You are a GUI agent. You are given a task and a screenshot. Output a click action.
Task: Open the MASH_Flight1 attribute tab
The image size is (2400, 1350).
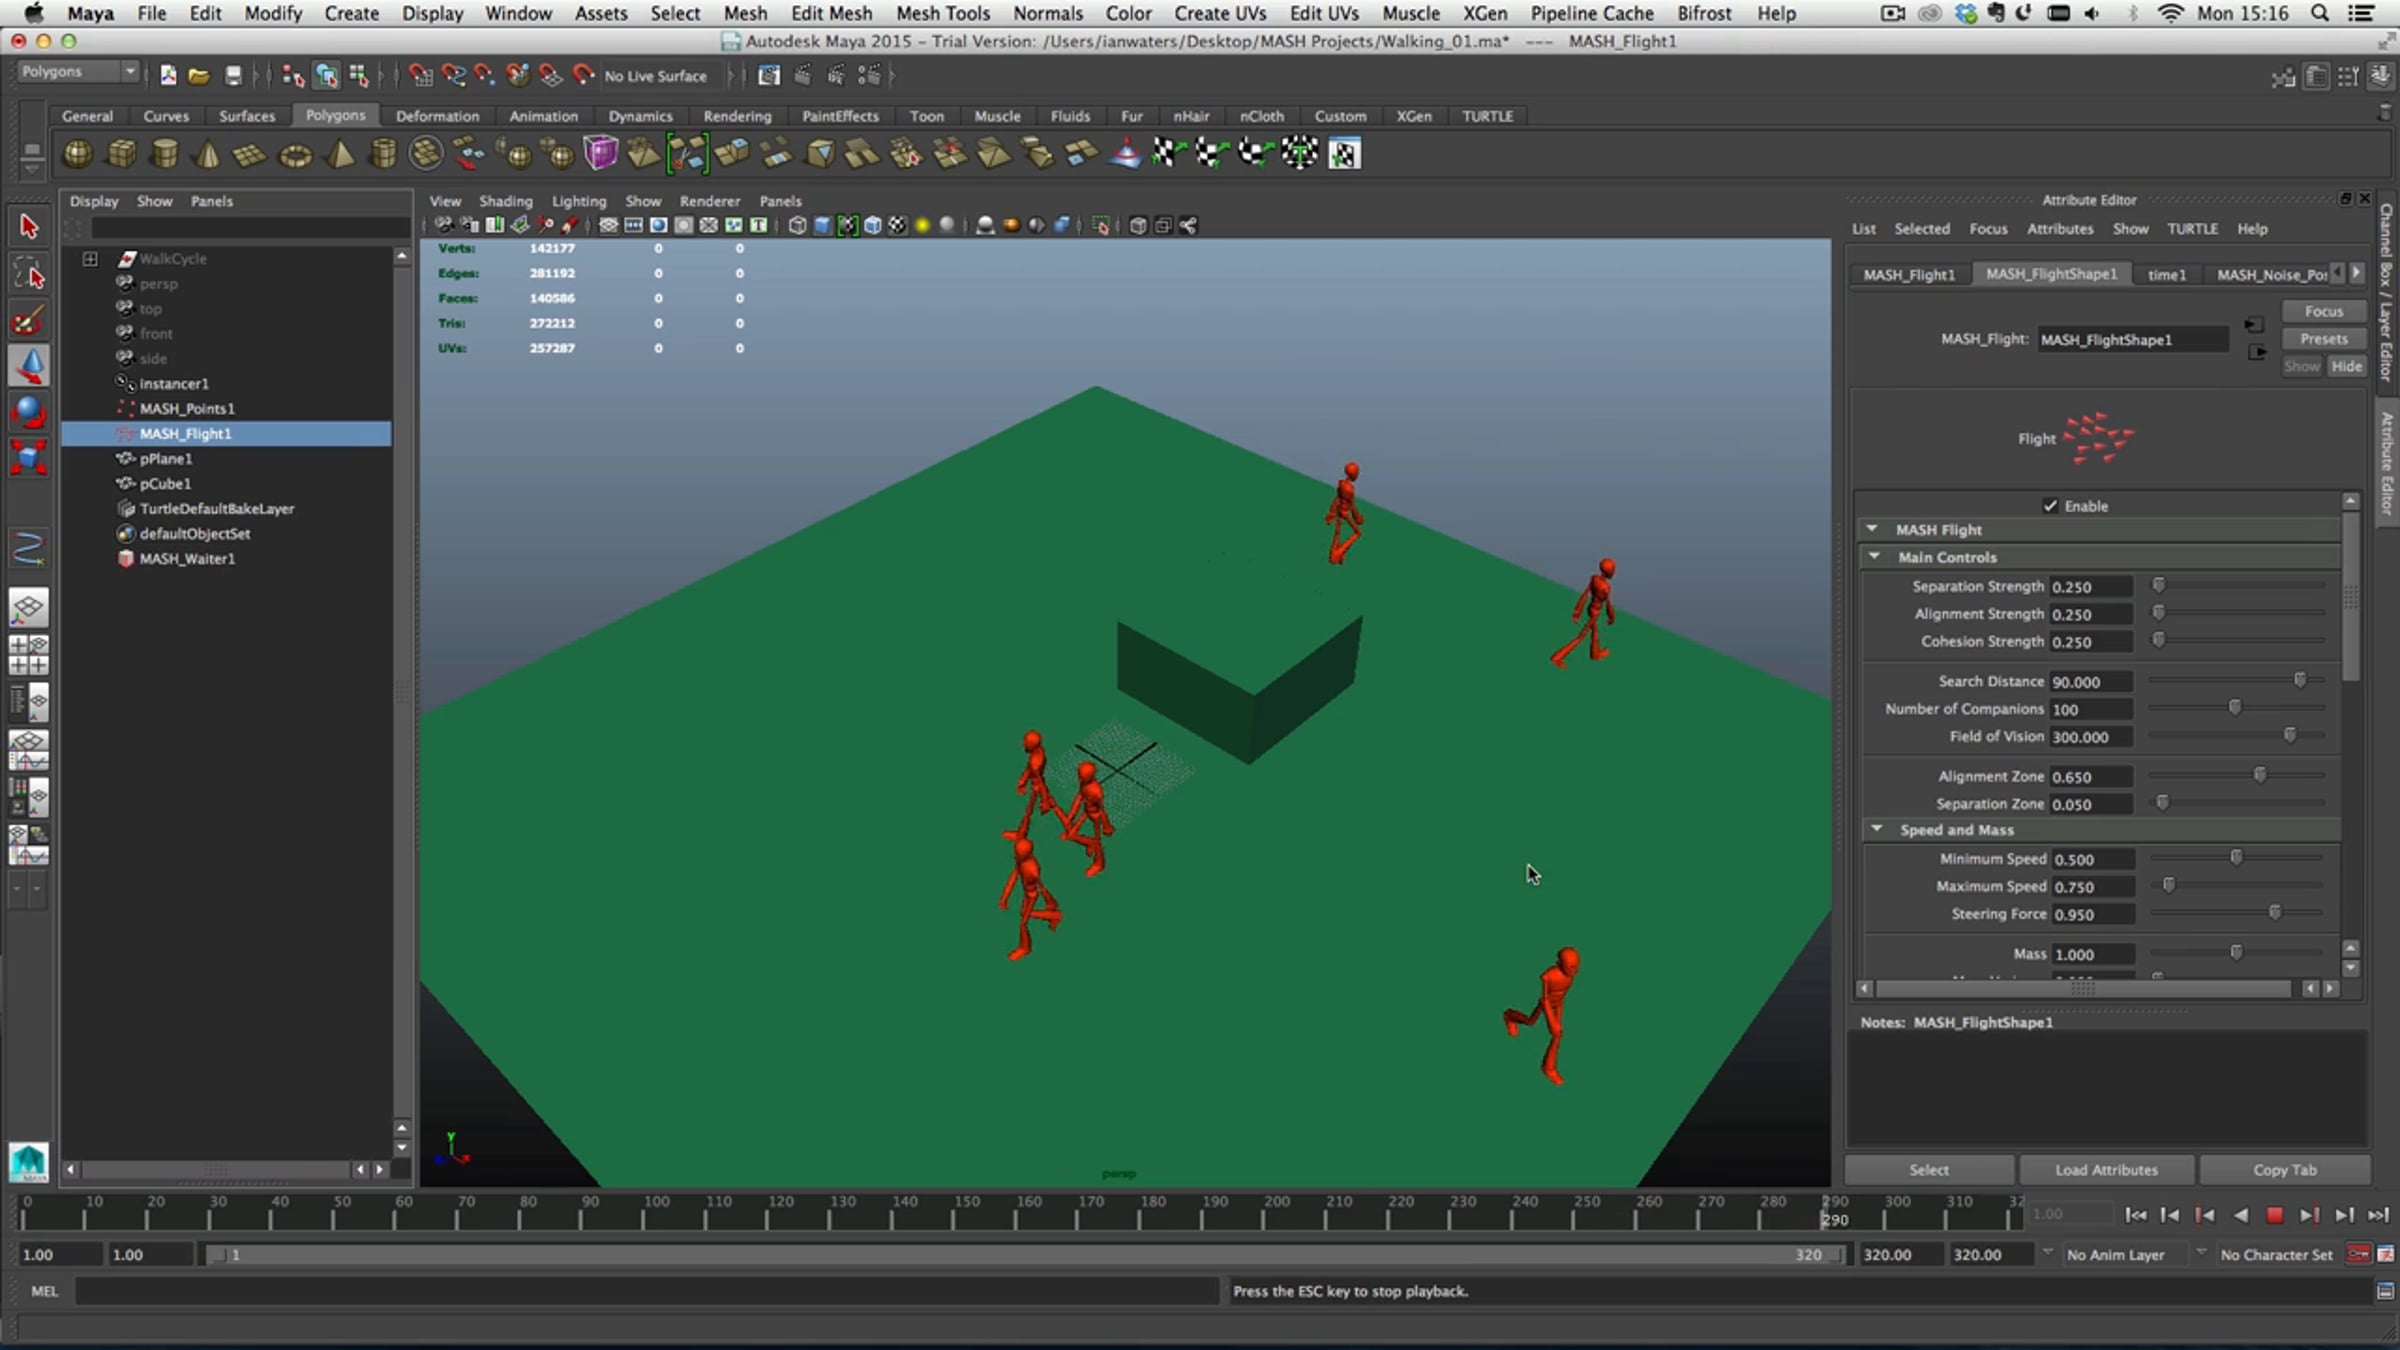1908,274
